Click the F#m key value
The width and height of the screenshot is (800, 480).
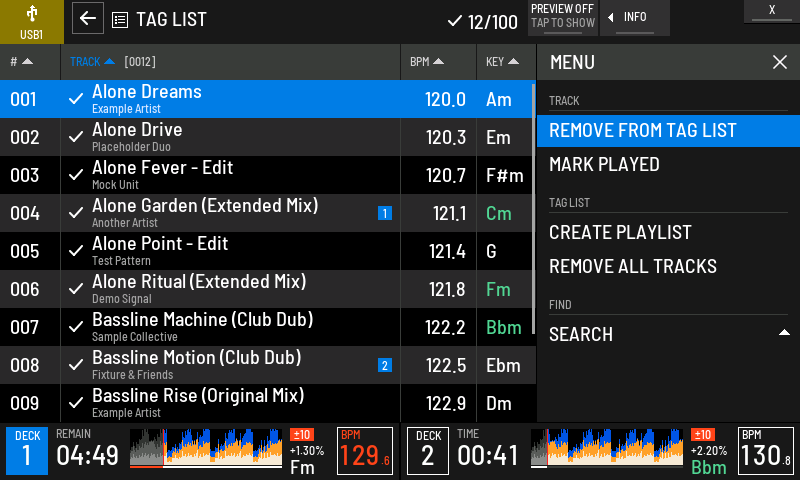tap(505, 176)
